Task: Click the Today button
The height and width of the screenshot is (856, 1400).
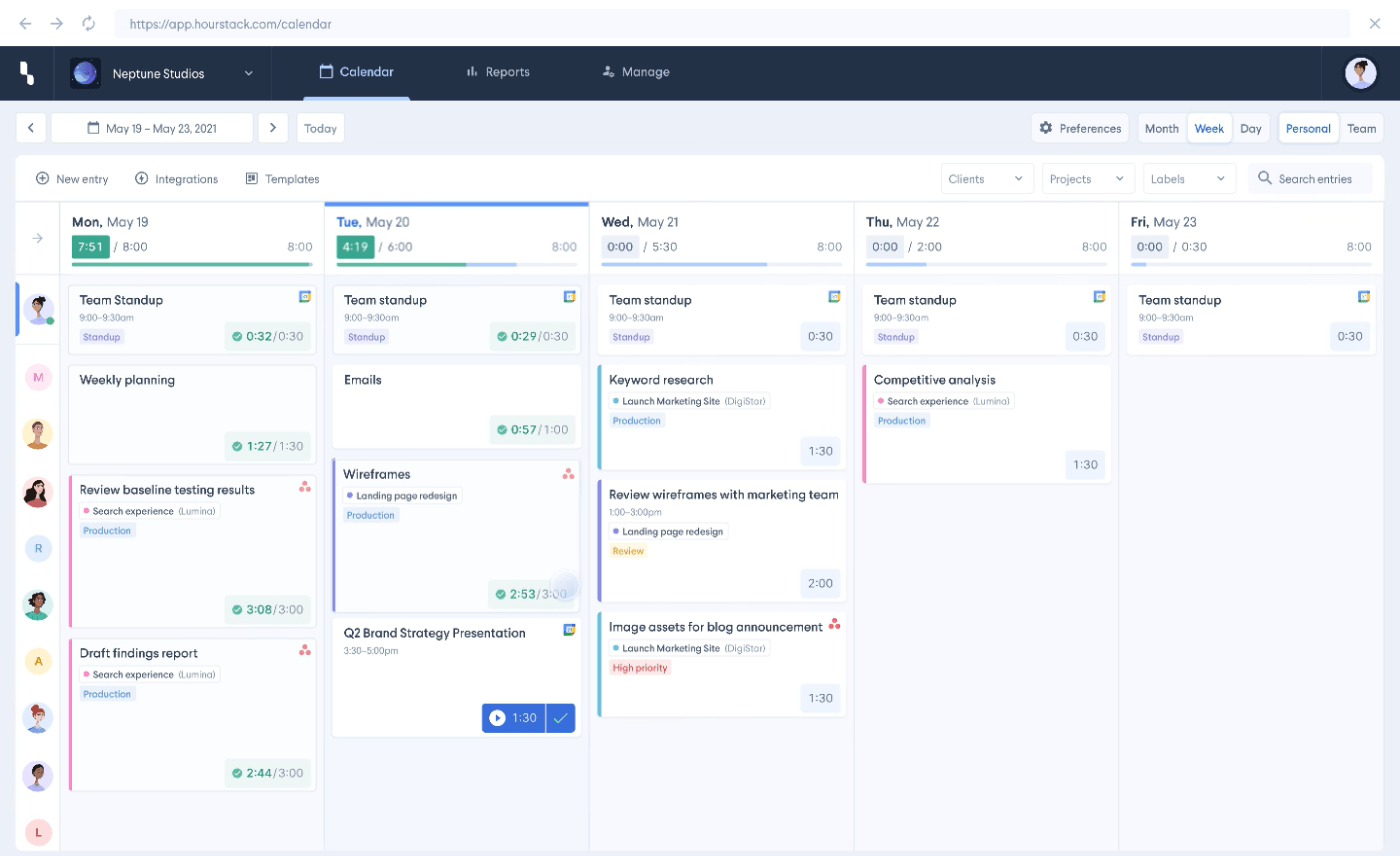Action: [320, 128]
